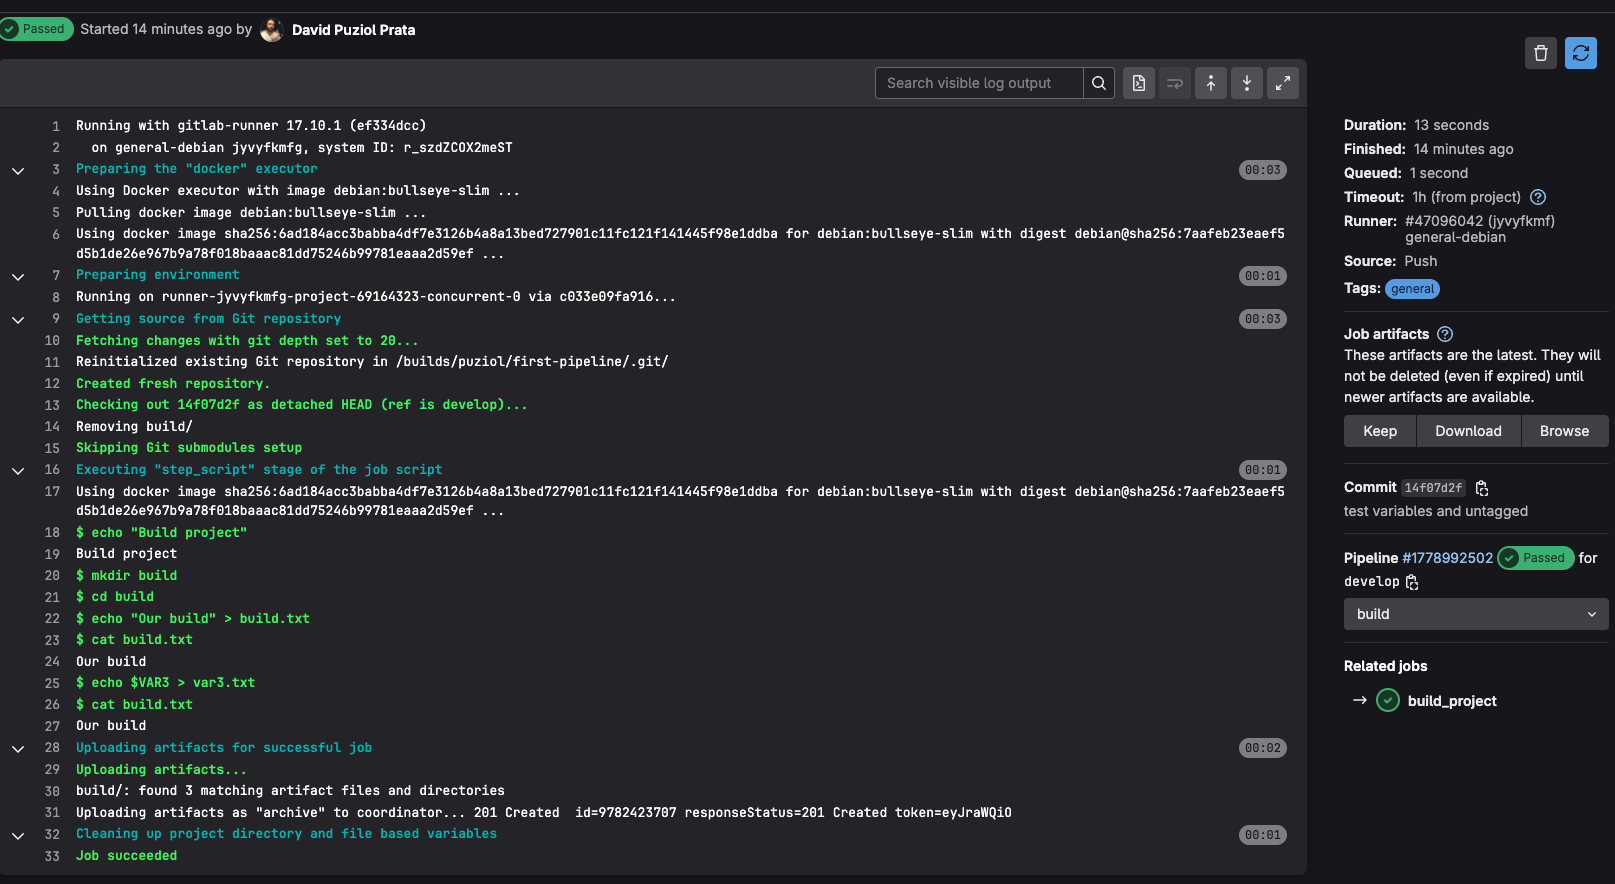
Task: Erase job log with trash icon
Action: 1540,53
